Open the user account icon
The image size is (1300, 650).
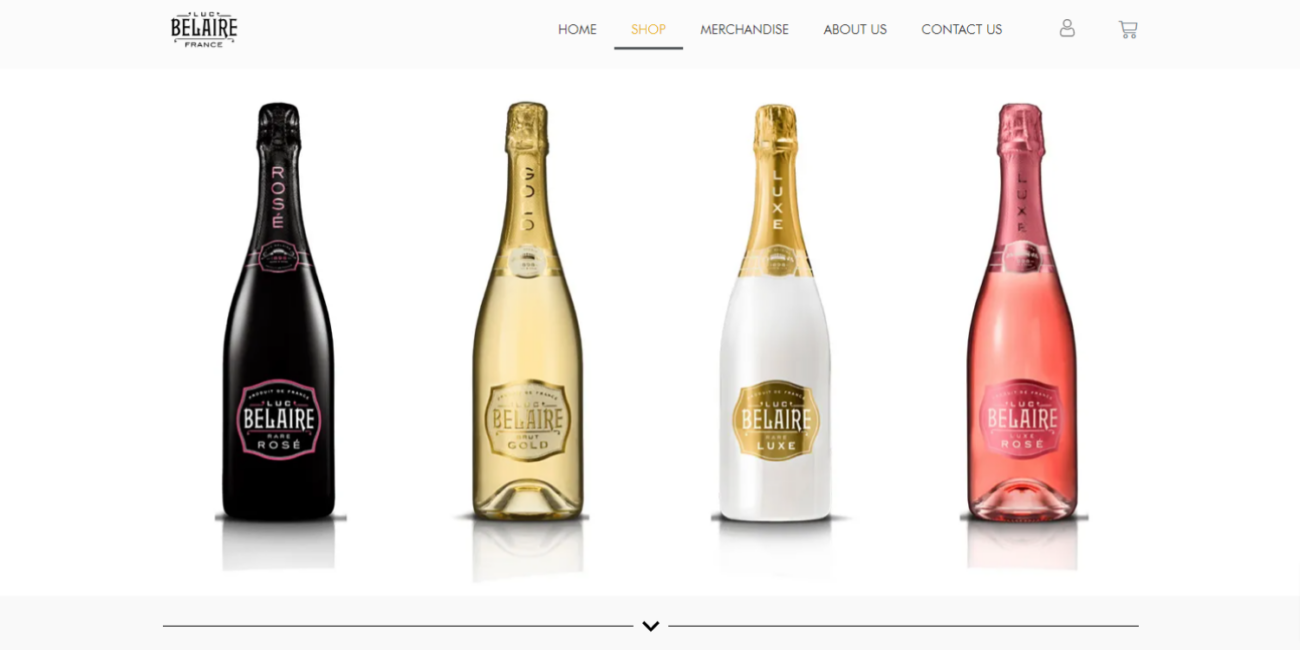[1067, 29]
